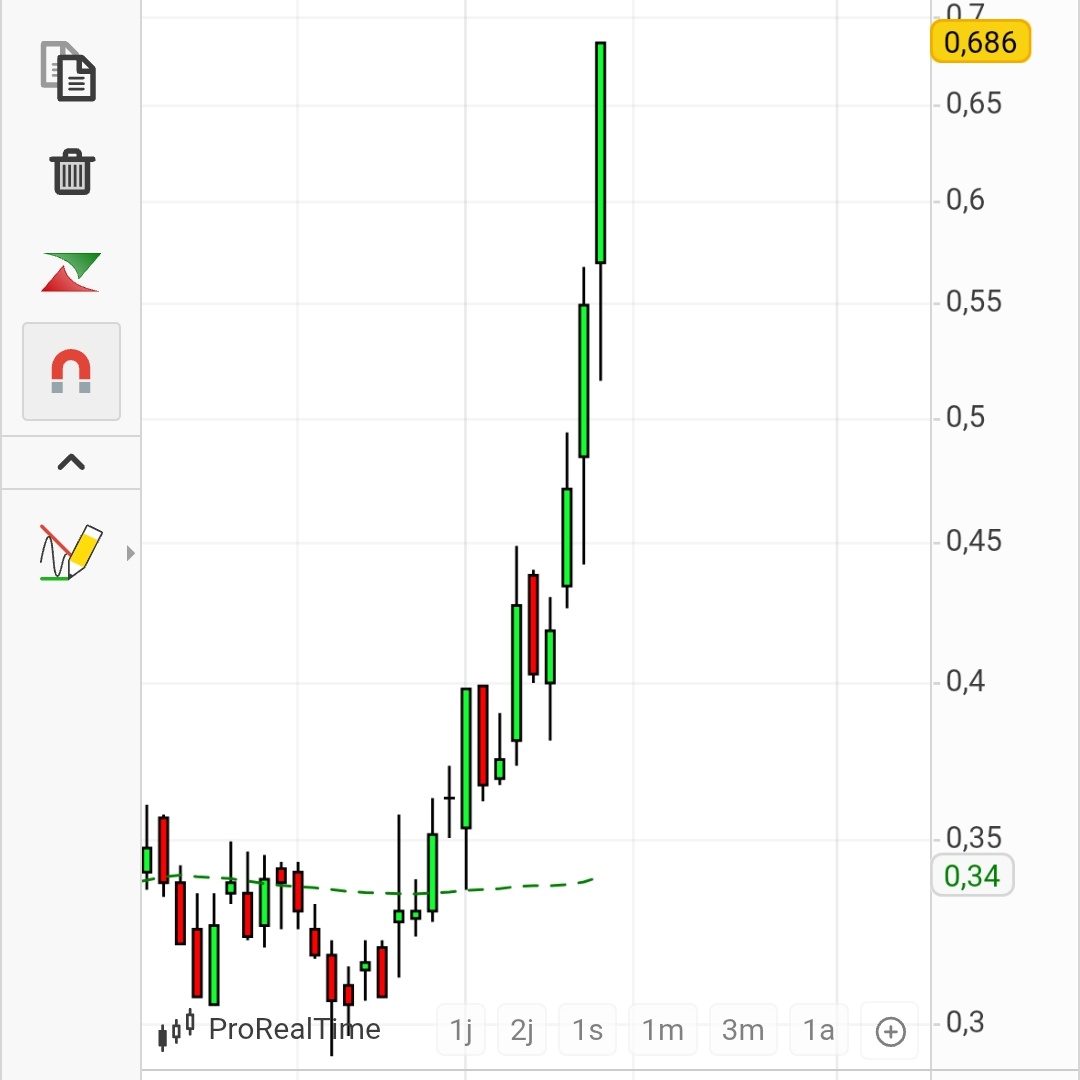Open the 3m timeframe view
Screen dimensions: 1080x1080
(743, 1030)
